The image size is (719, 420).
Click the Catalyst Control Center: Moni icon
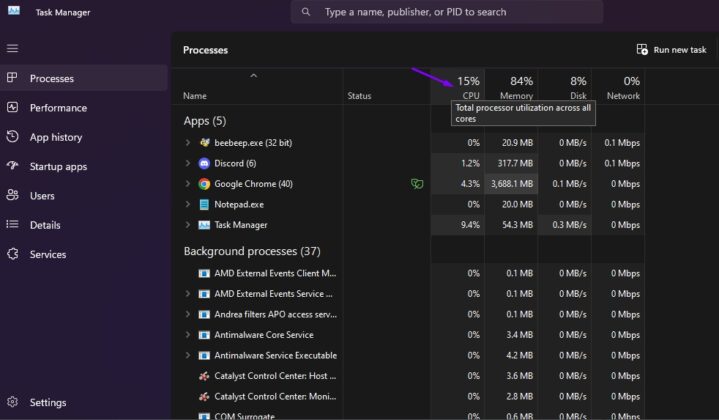204,397
